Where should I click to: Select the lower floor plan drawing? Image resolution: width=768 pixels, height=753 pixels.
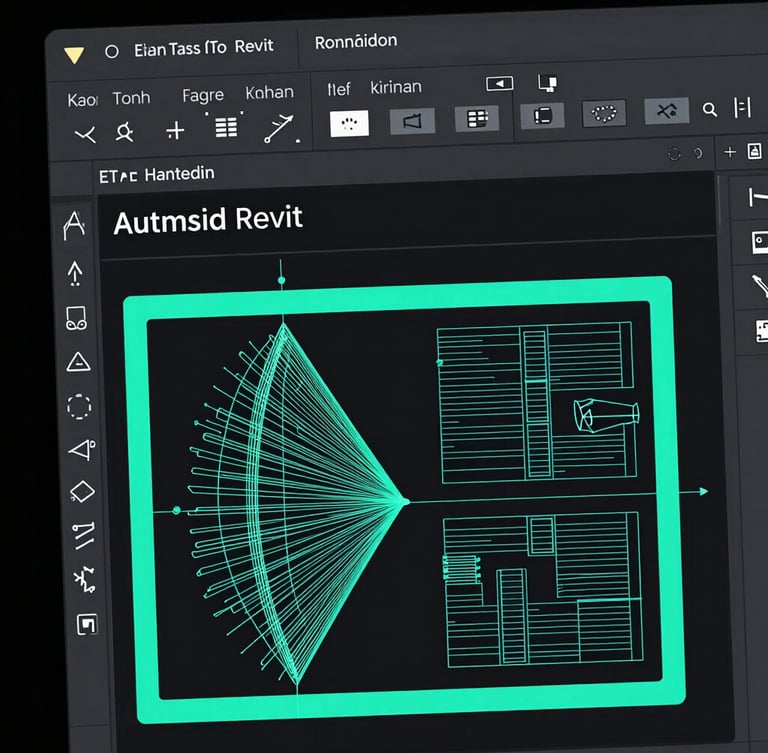point(543,590)
